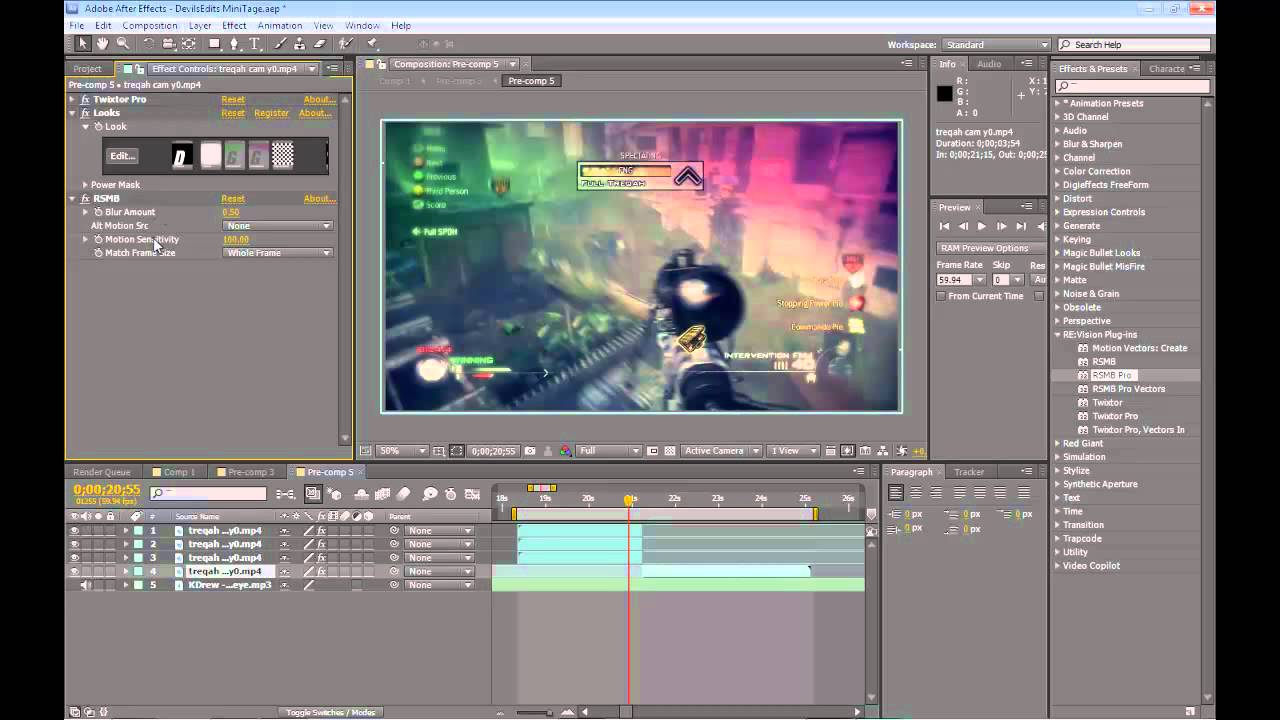Select the Hand tool
The width and height of the screenshot is (1280, 720).
coord(102,44)
